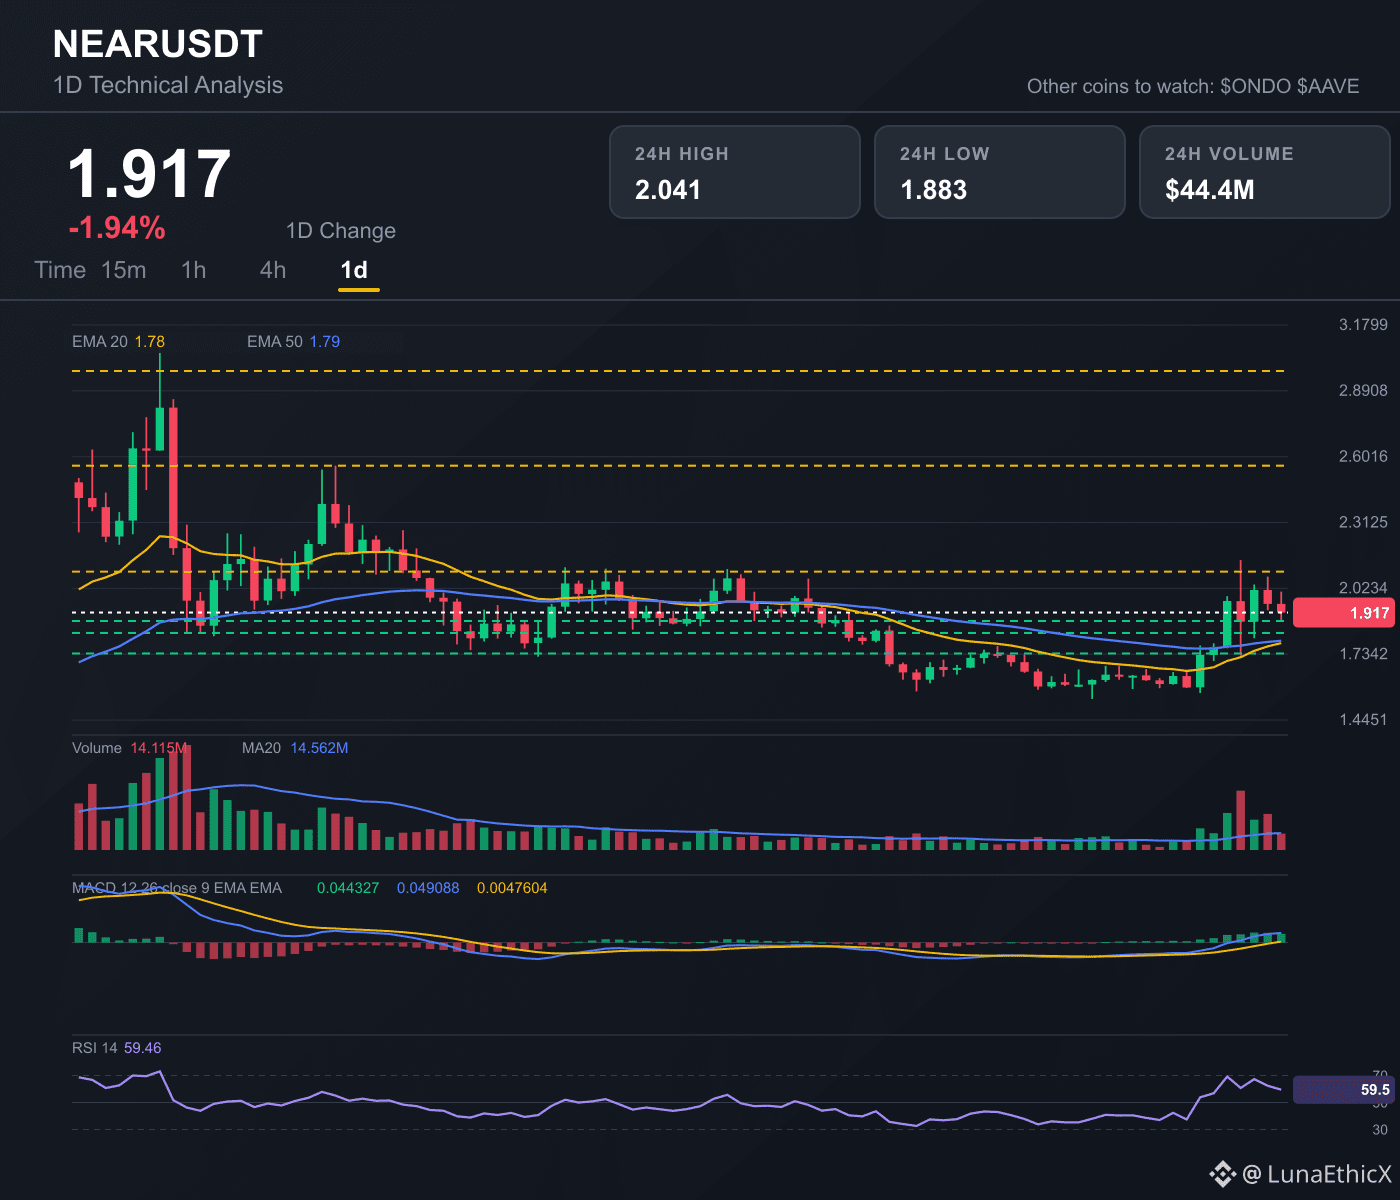Image resolution: width=1400 pixels, height=1200 pixels.
Task: Click the $ONDO coin ticker
Action: (1256, 86)
